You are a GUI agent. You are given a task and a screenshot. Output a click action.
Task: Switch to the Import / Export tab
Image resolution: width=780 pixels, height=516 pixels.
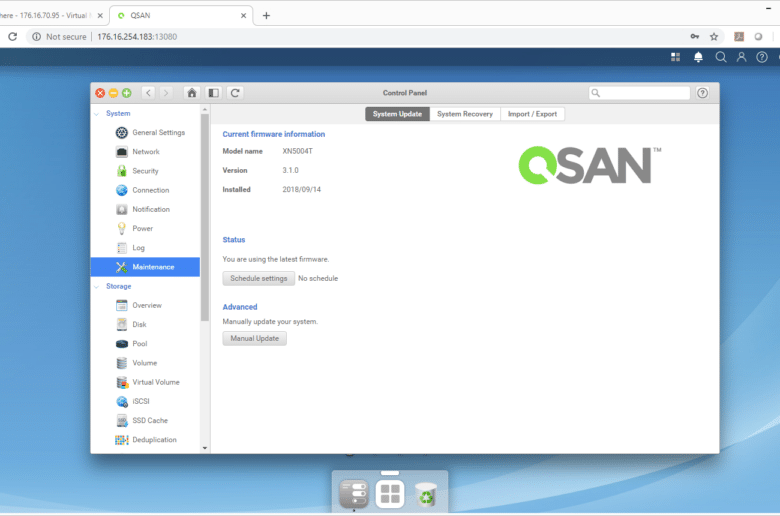pos(532,114)
